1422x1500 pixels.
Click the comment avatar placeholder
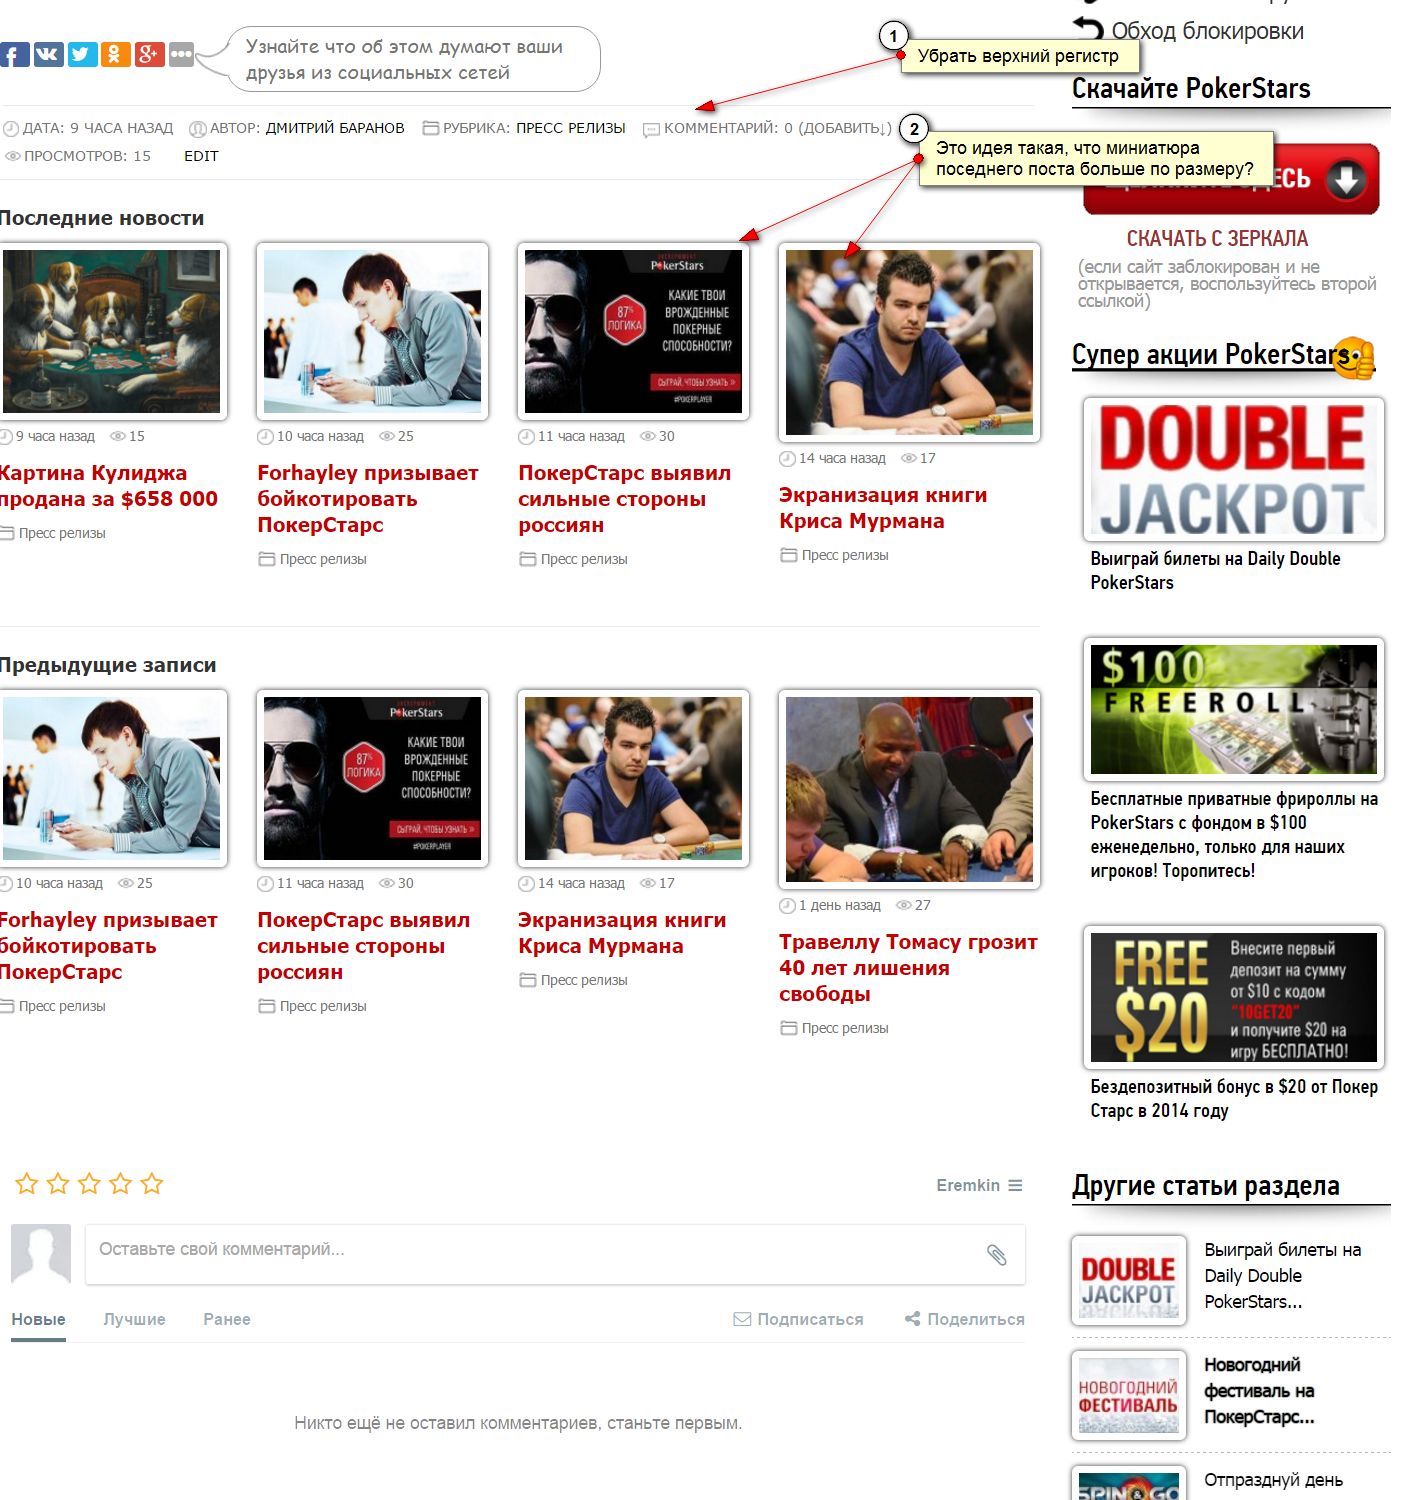(41, 1254)
